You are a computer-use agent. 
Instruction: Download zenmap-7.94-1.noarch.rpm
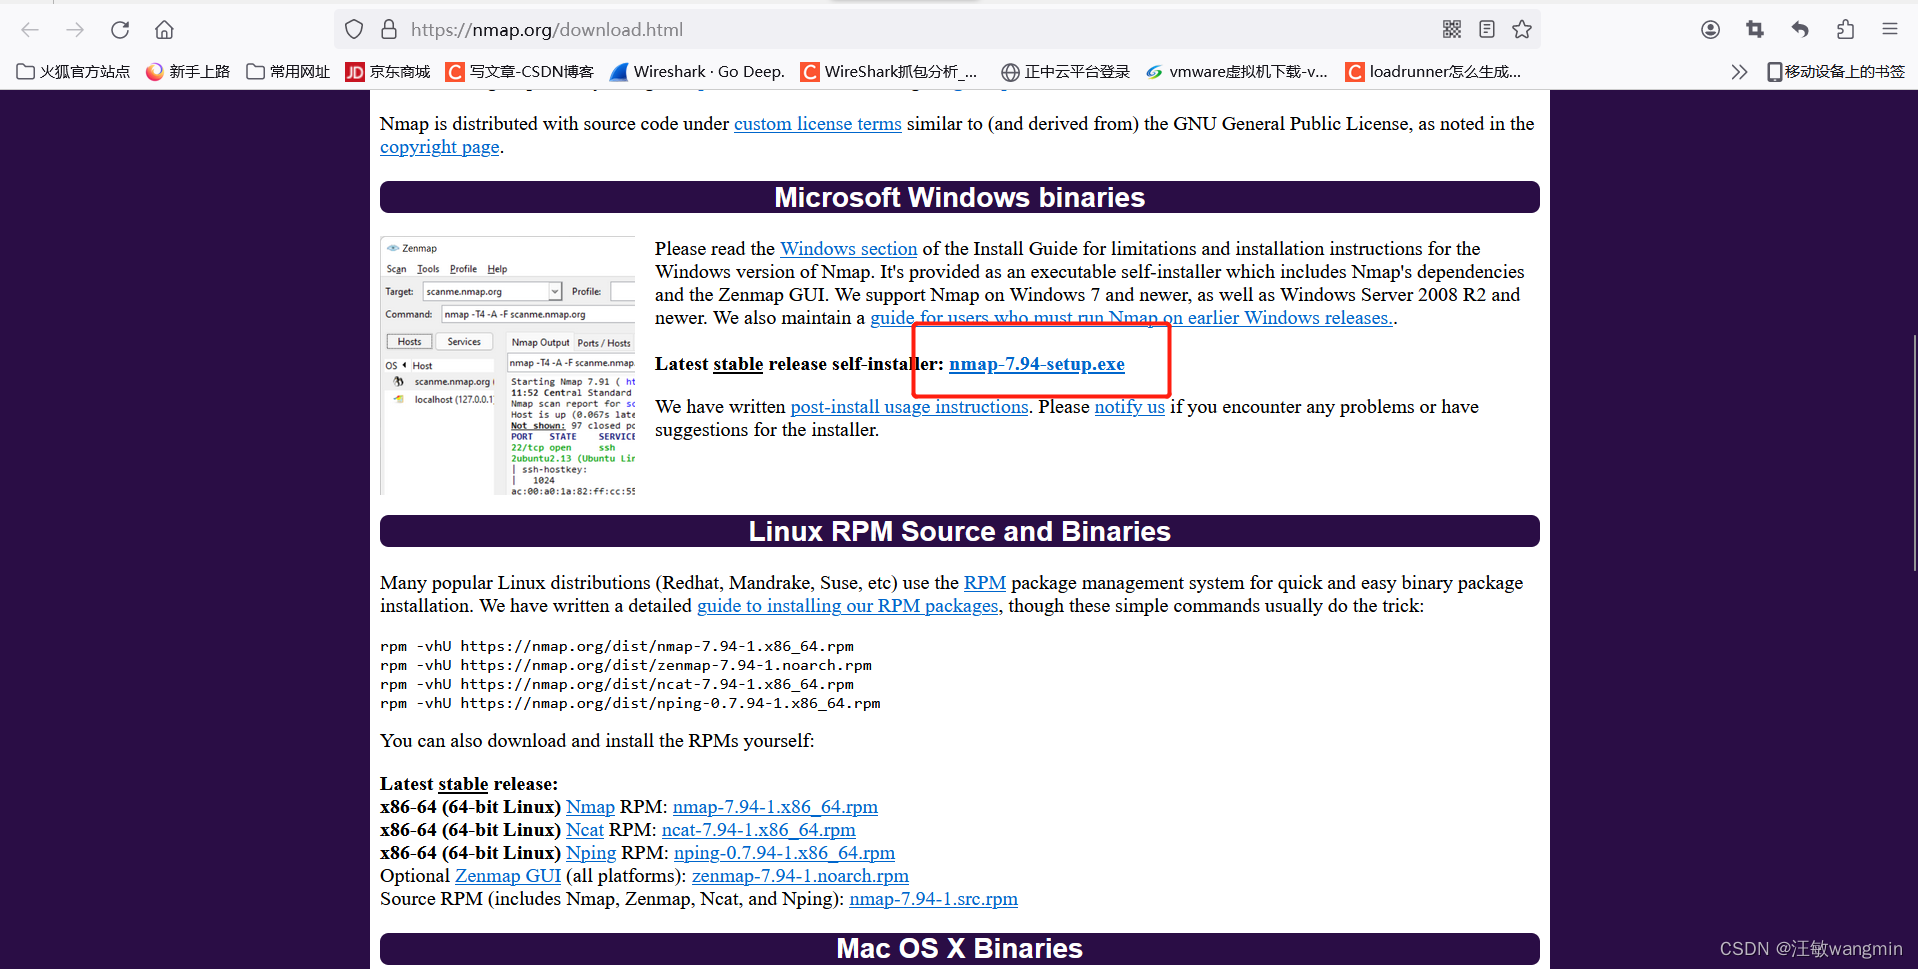click(800, 876)
